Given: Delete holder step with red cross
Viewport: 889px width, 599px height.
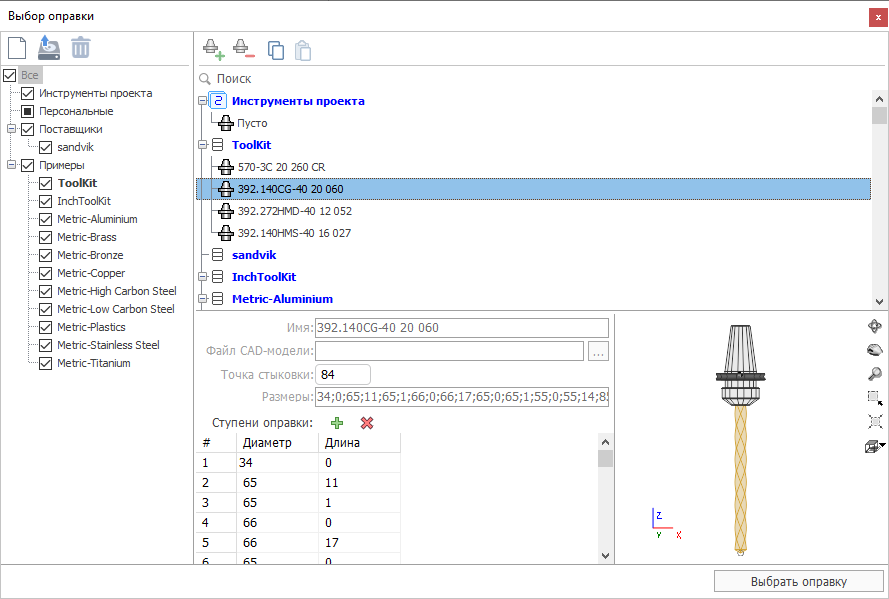Looking at the screenshot, I should pyautogui.click(x=367, y=423).
